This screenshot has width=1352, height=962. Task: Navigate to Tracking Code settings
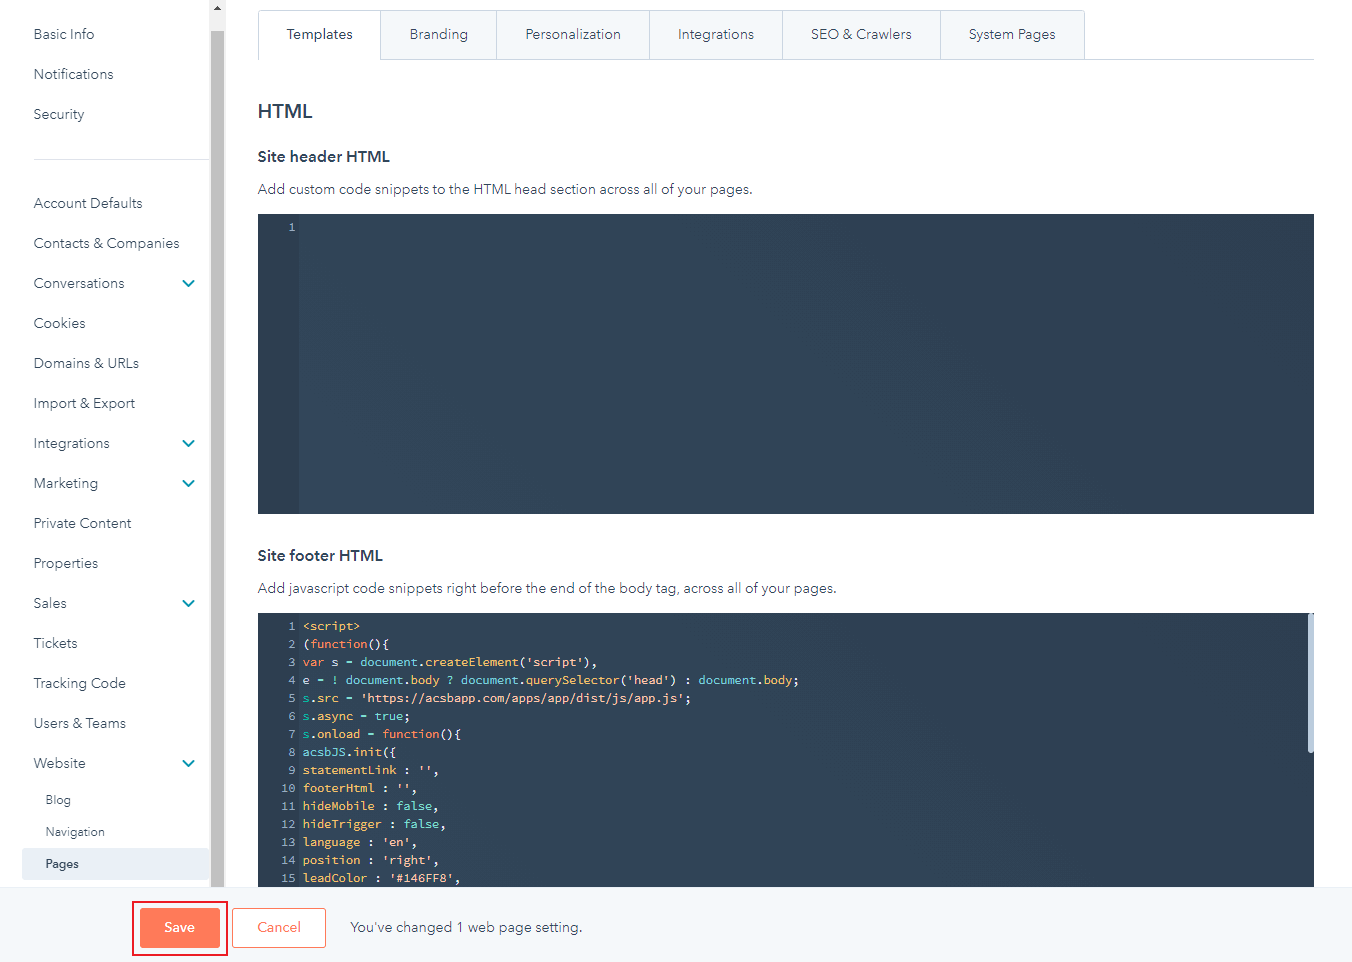(79, 683)
